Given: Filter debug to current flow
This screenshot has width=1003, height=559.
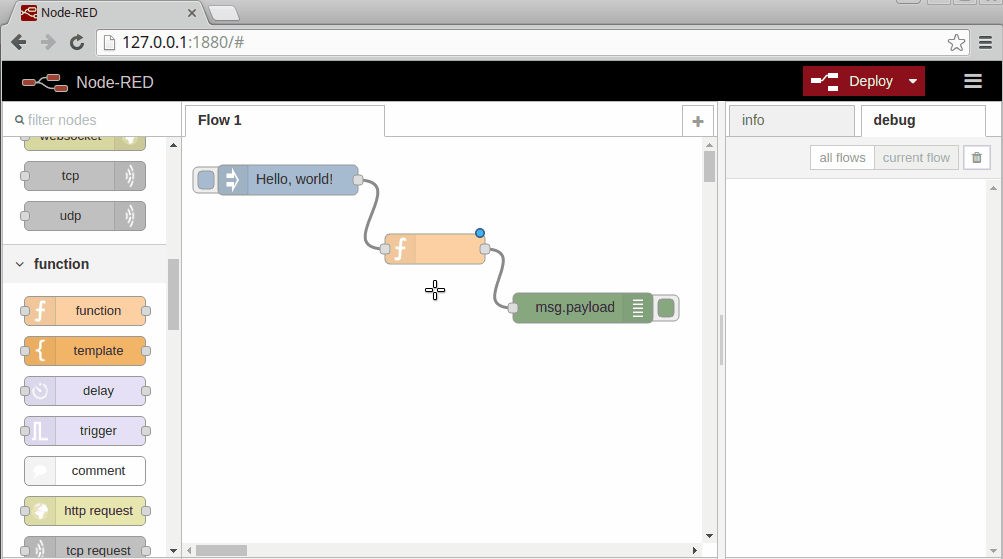Looking at the screenshot, I should click(916, 158).
